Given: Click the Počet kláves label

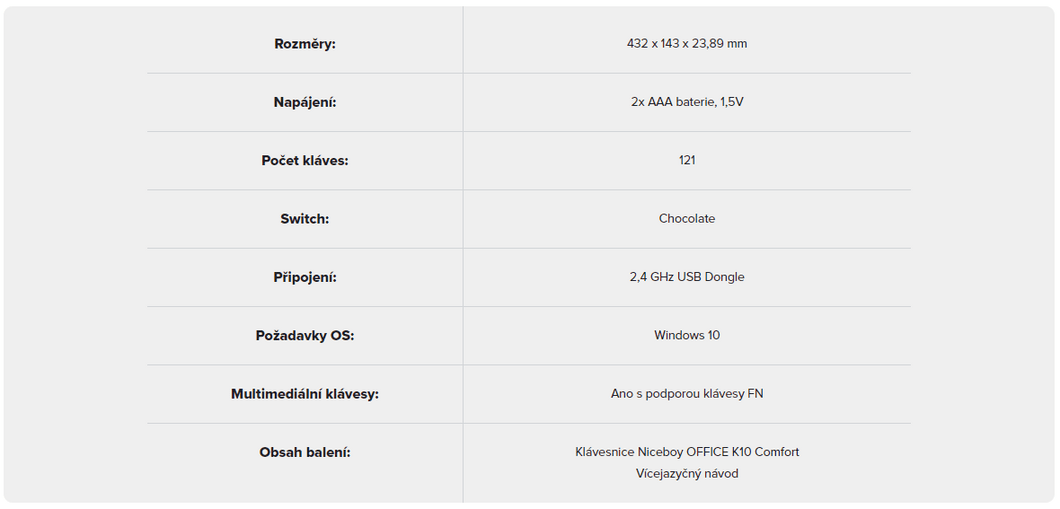Looking at the screenshot, I should 305,161.
